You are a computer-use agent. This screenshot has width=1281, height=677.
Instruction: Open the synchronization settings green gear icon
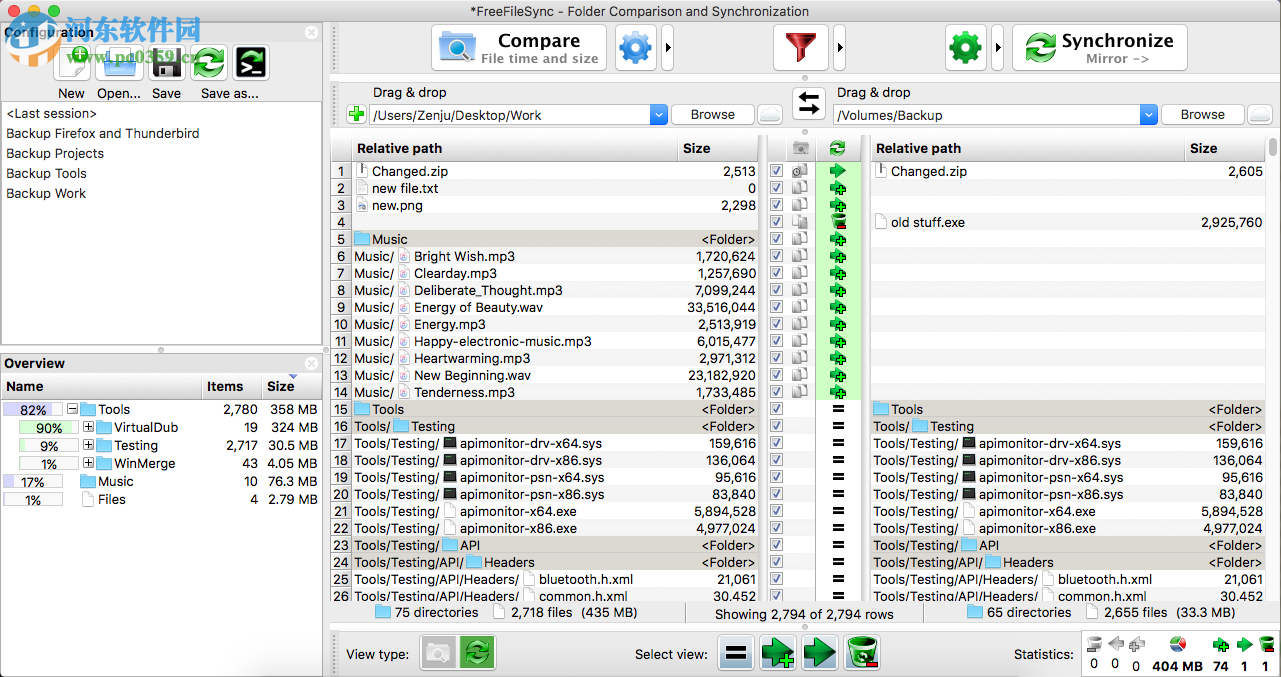pos(965,47)
